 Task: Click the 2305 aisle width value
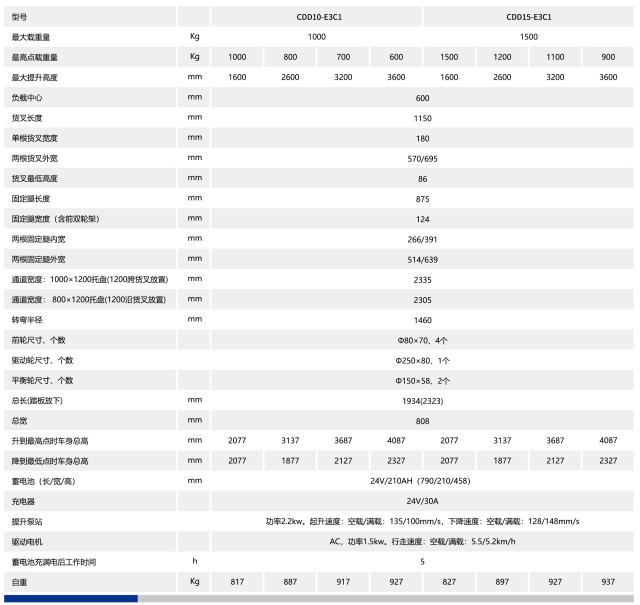[x=422, y=300]
